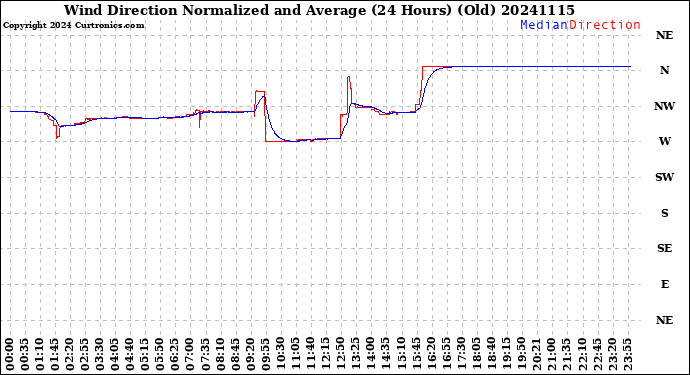Click the 16:20 time axis label

(431, 355)
